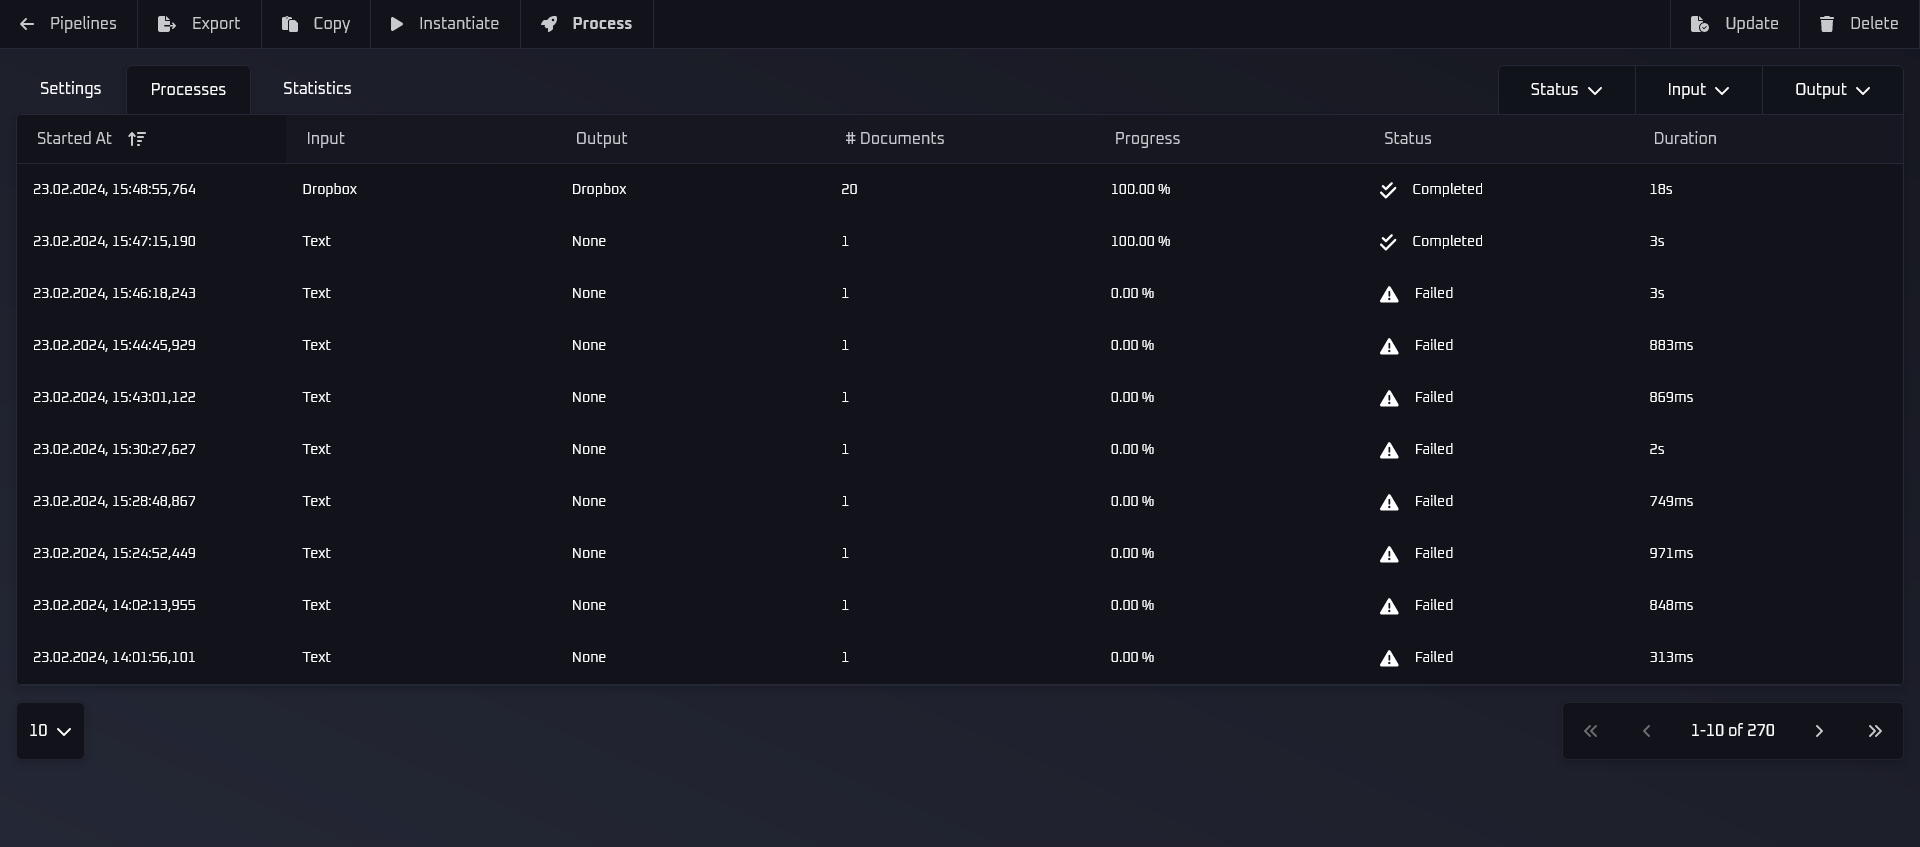This screenshot has width=1920, height=847.
Task: Click the Copy icon in toolbar
Action: click(x=290, y=24)
